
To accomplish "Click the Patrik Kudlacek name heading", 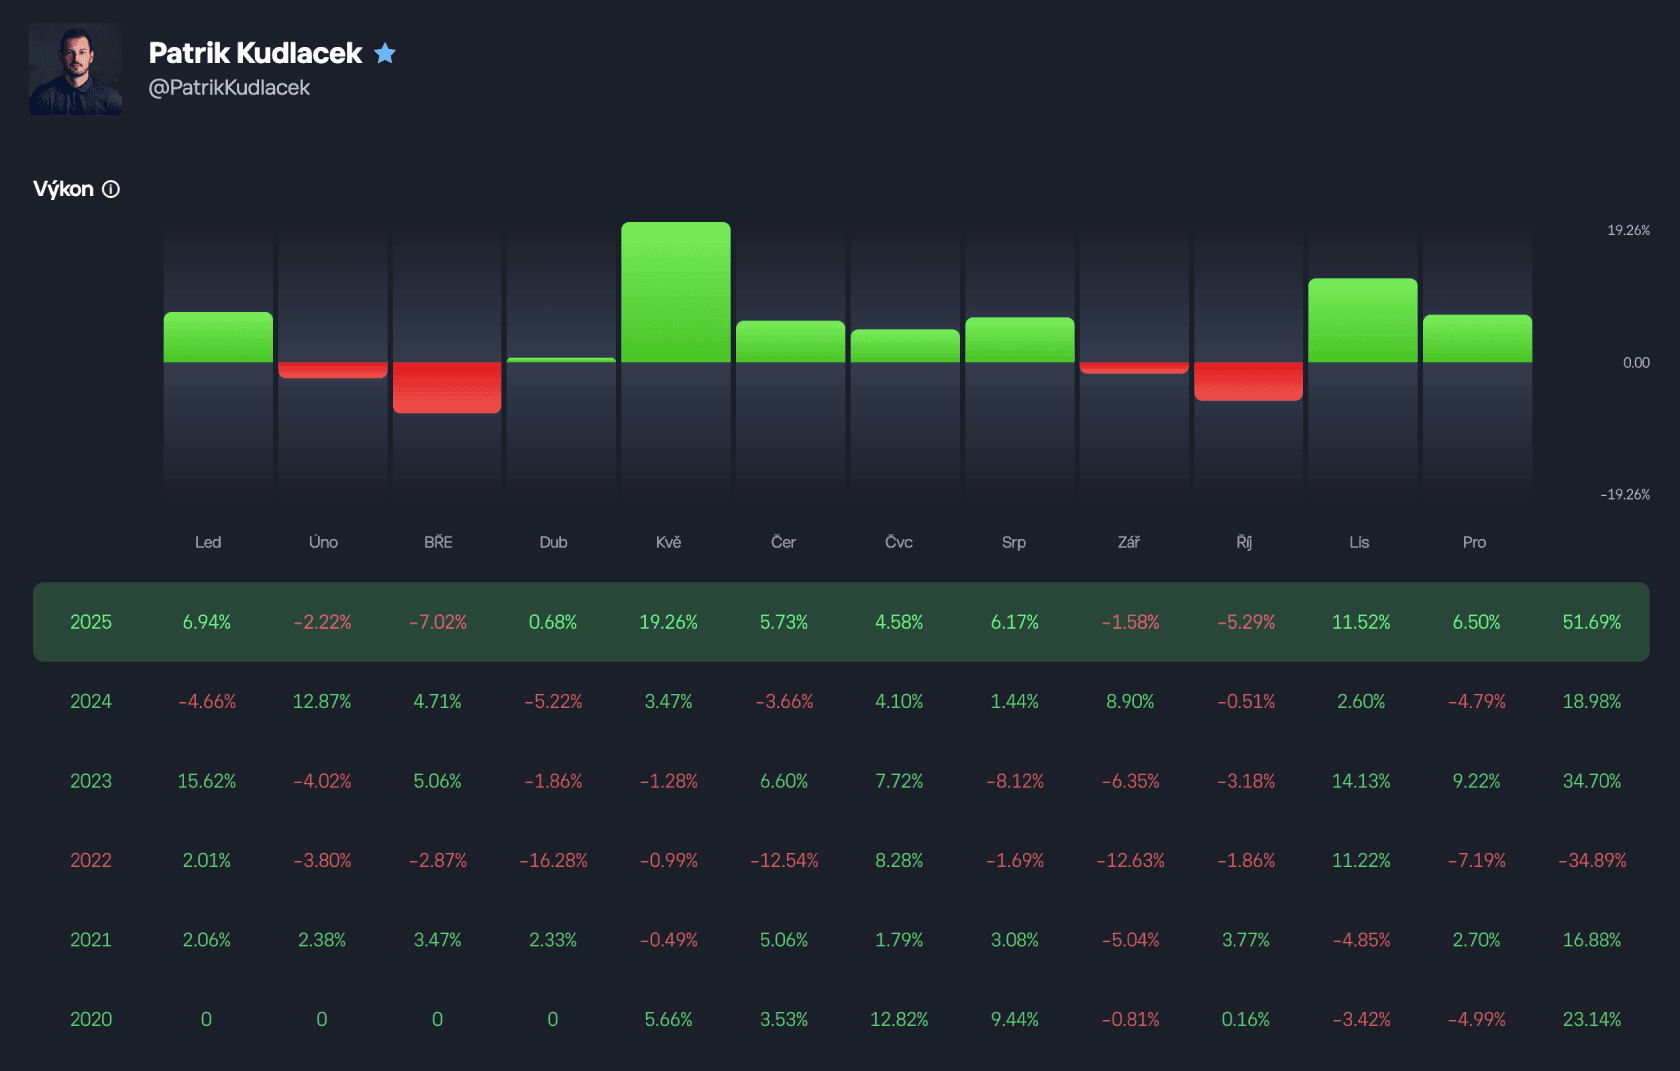I will (x=255, y=53).
